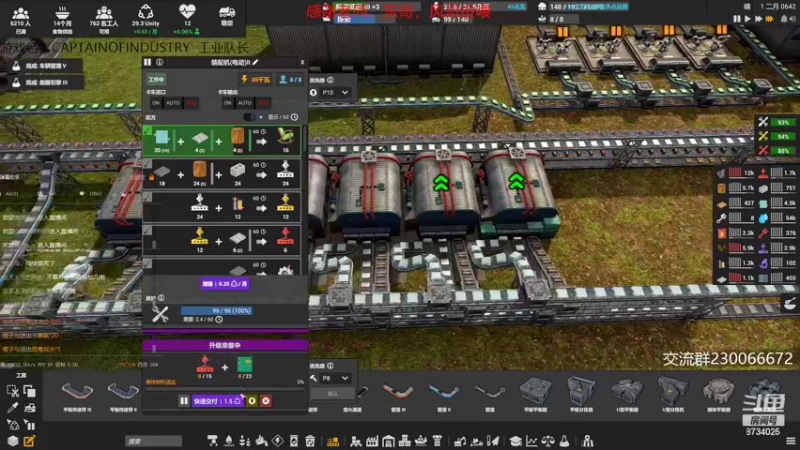Screen dimensions: 800x450
Task: Close the assembler panel with X
Action: point(302,62)
